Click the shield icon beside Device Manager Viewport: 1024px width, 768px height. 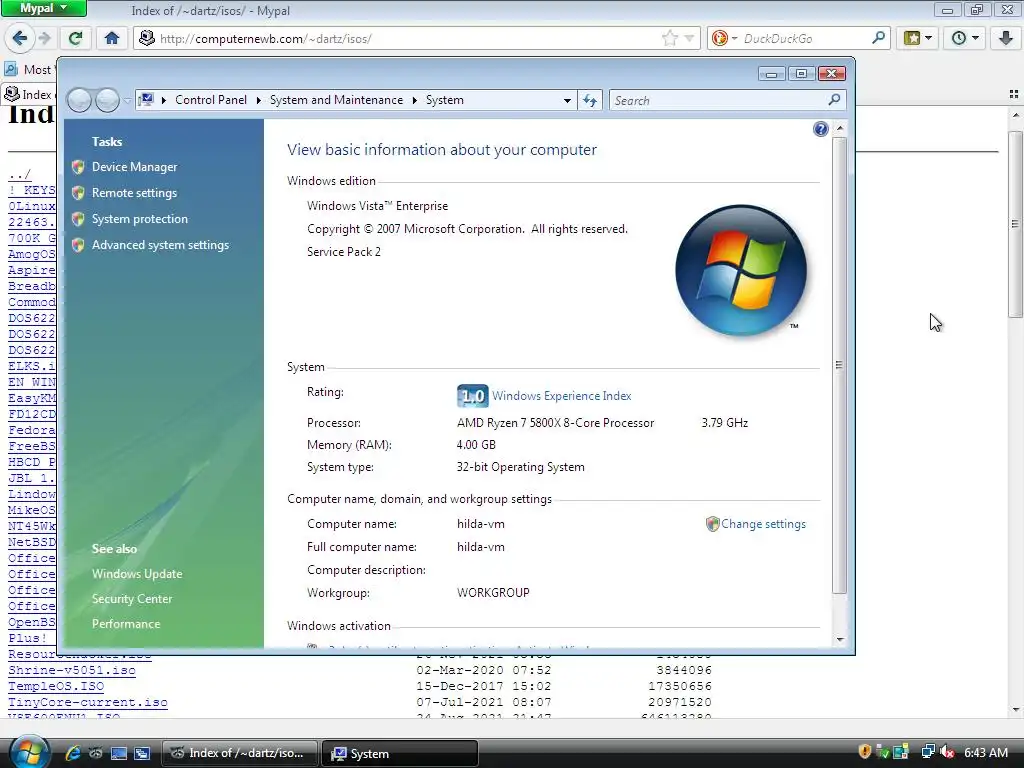pyautogui.click(x=78, y=167)
